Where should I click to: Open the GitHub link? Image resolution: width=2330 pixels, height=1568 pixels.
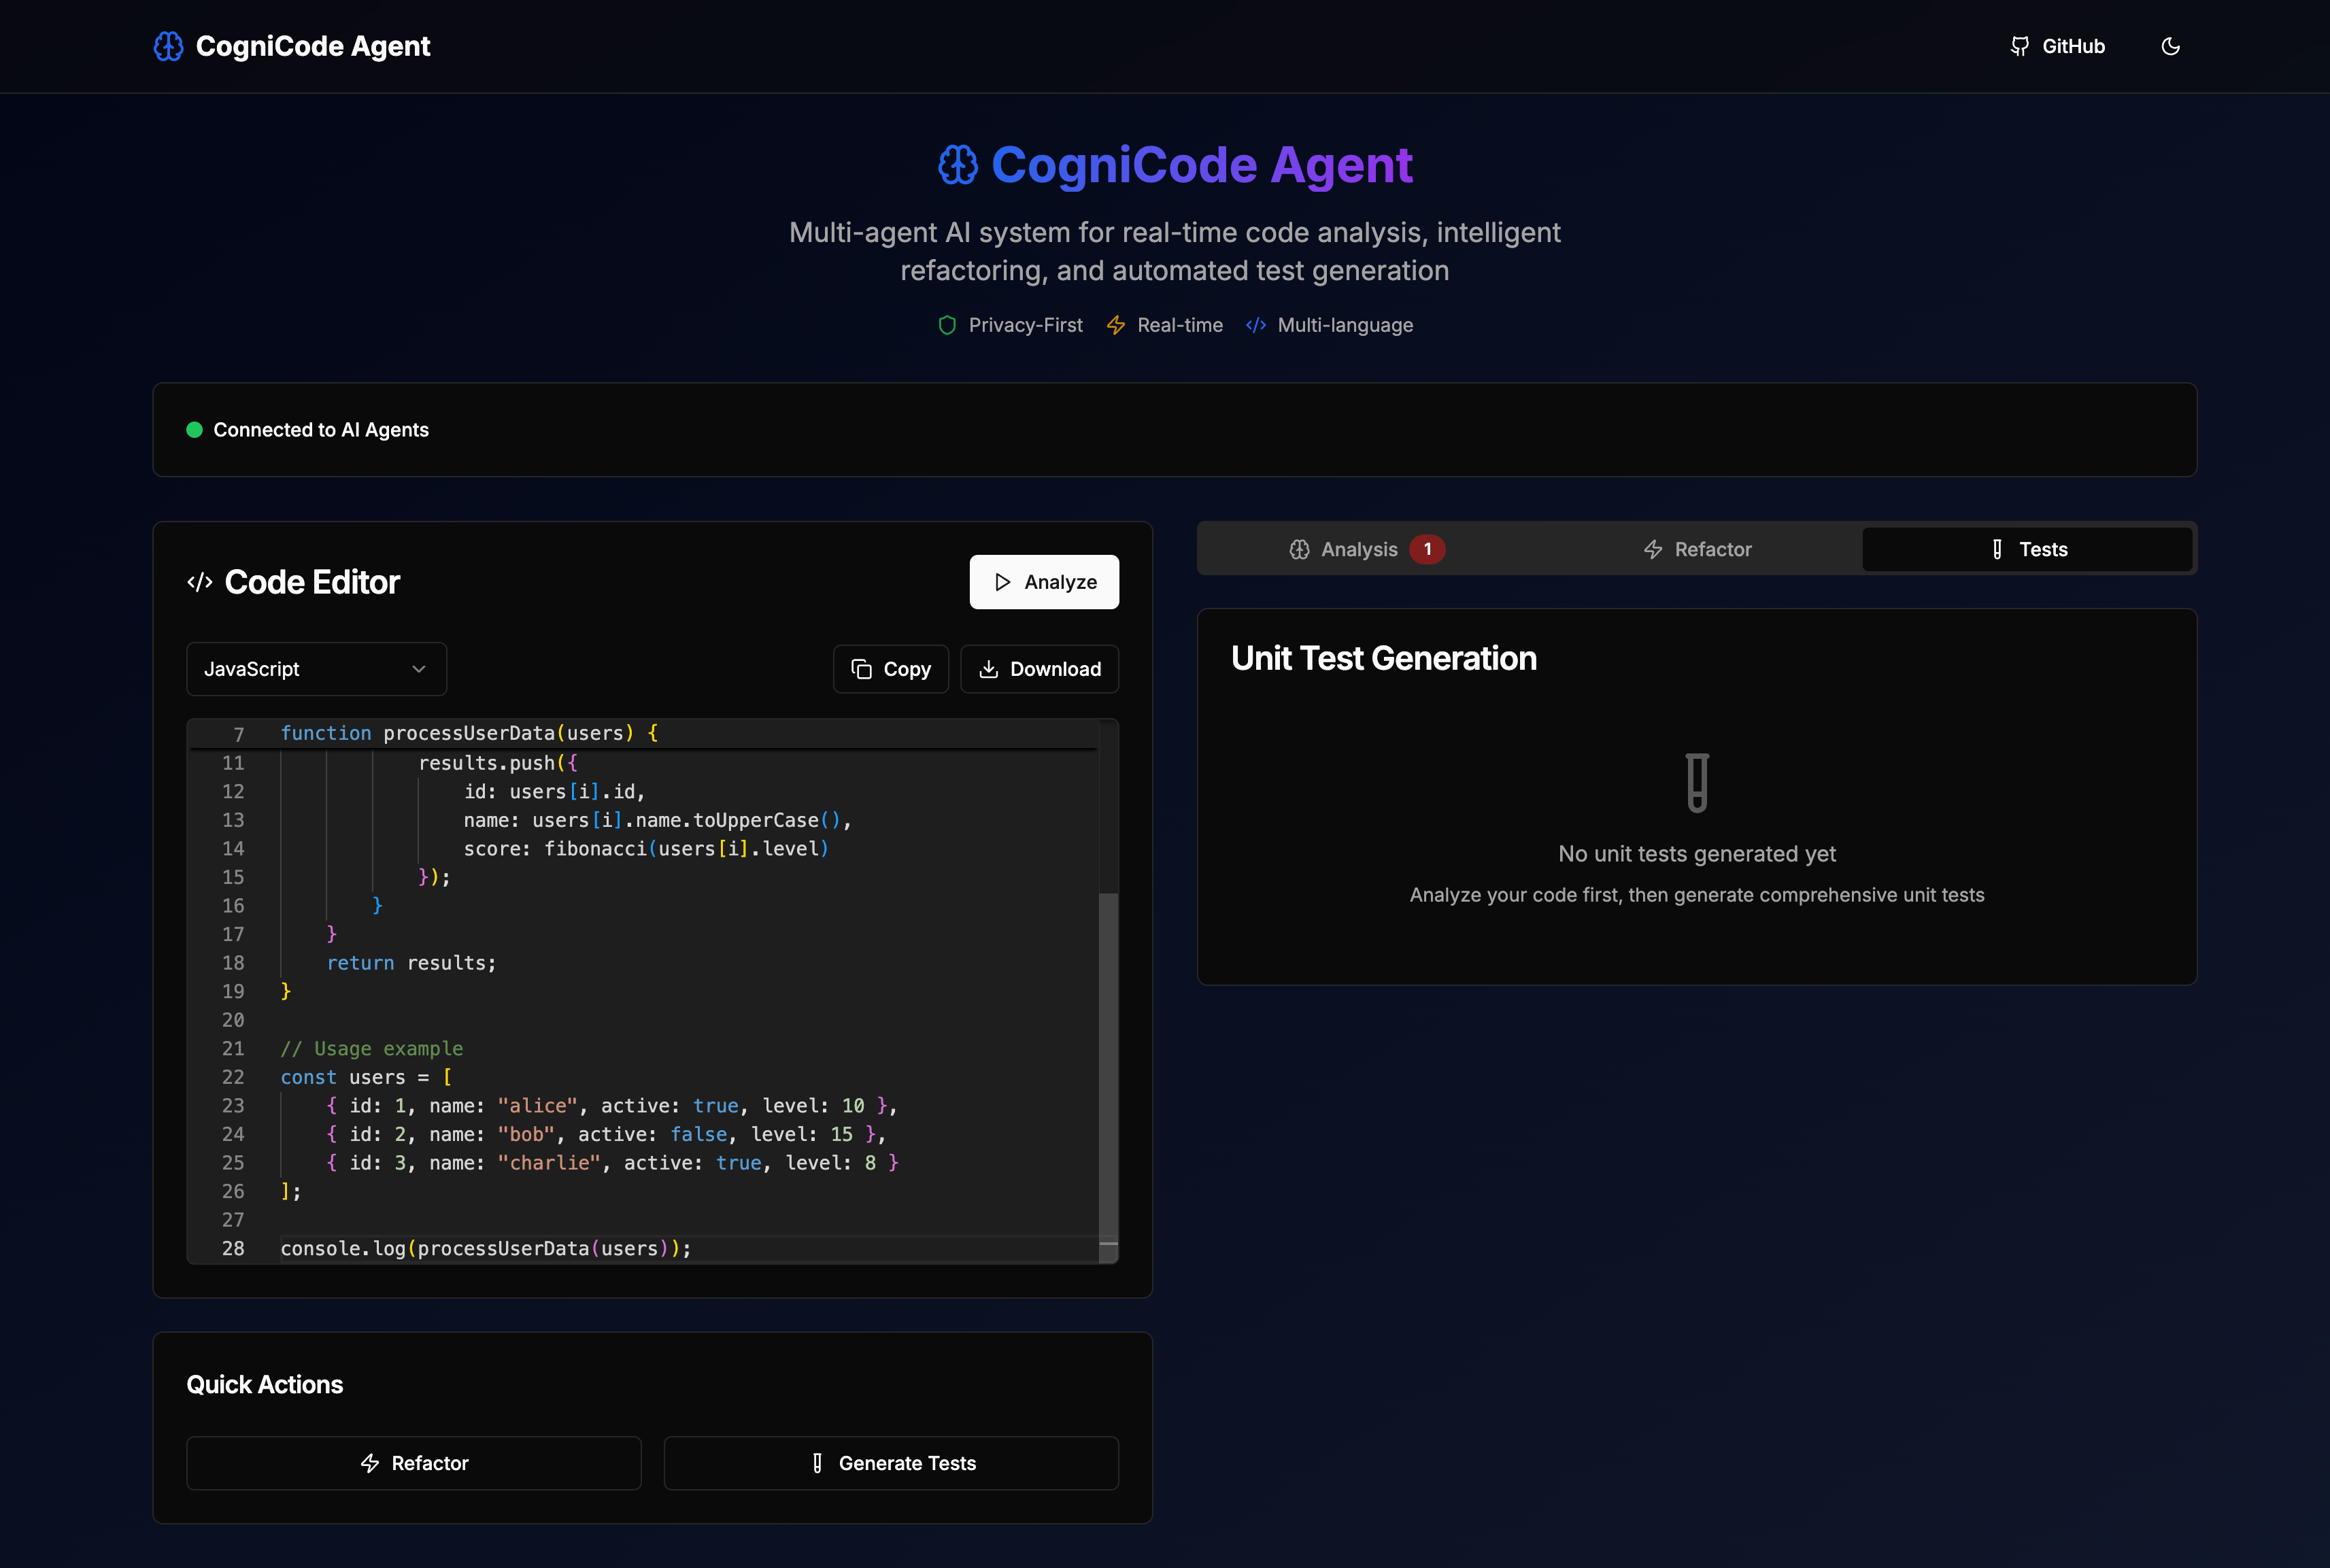click(2058, 46)
